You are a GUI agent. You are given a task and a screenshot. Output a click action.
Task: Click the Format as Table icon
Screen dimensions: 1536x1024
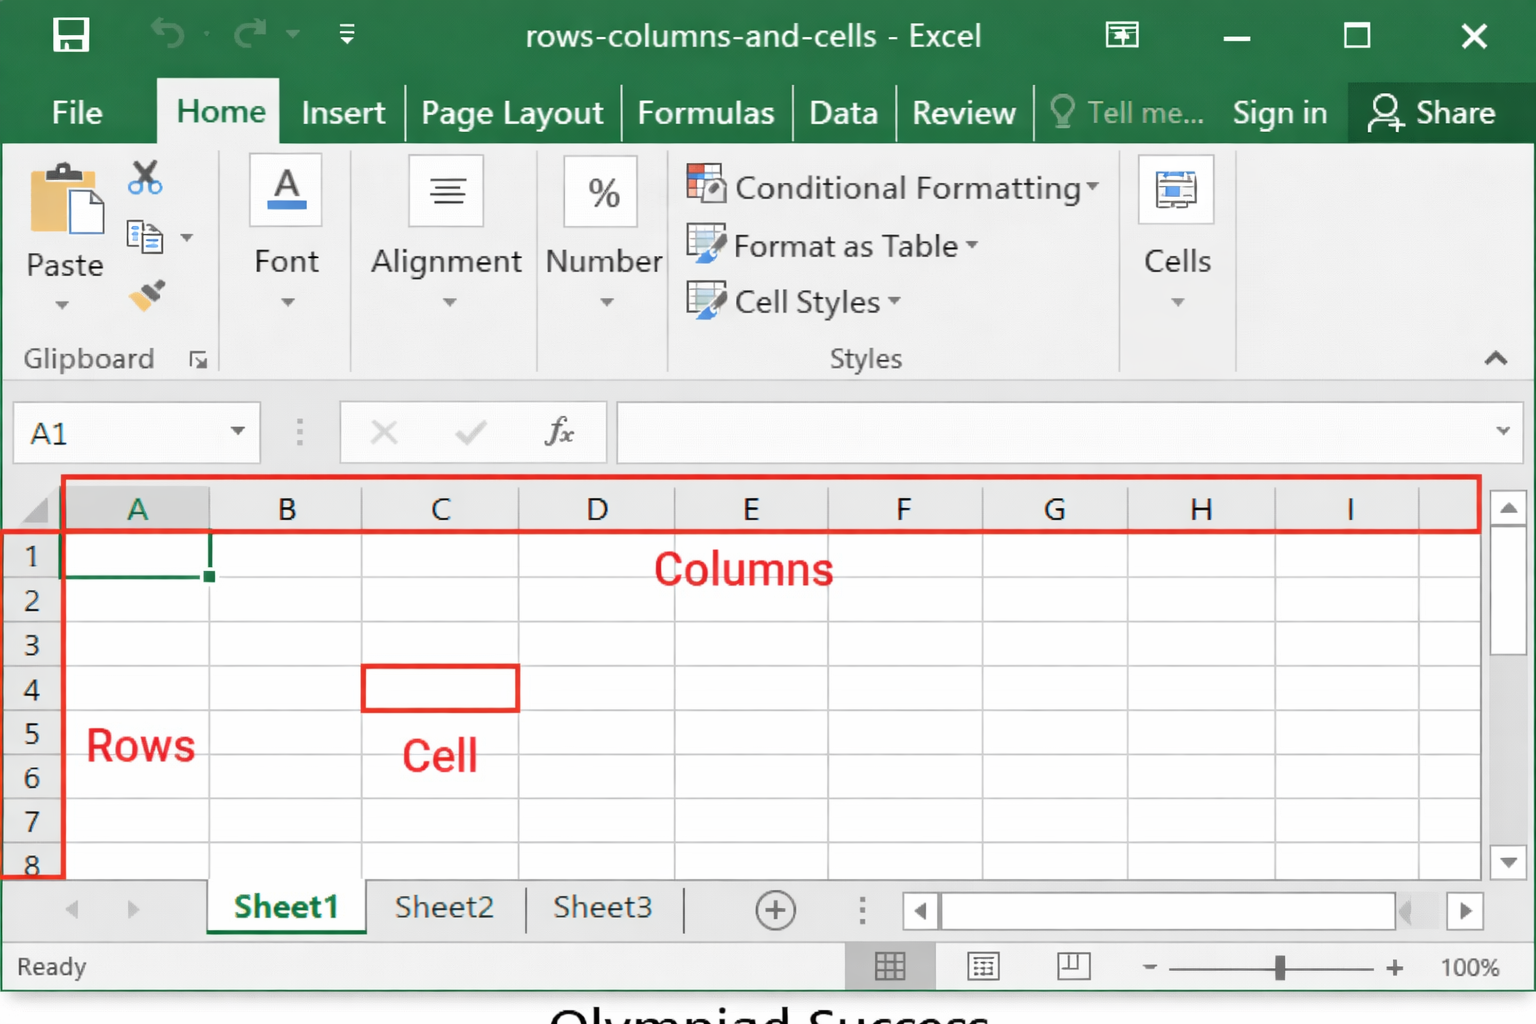[x=707, y=245]
